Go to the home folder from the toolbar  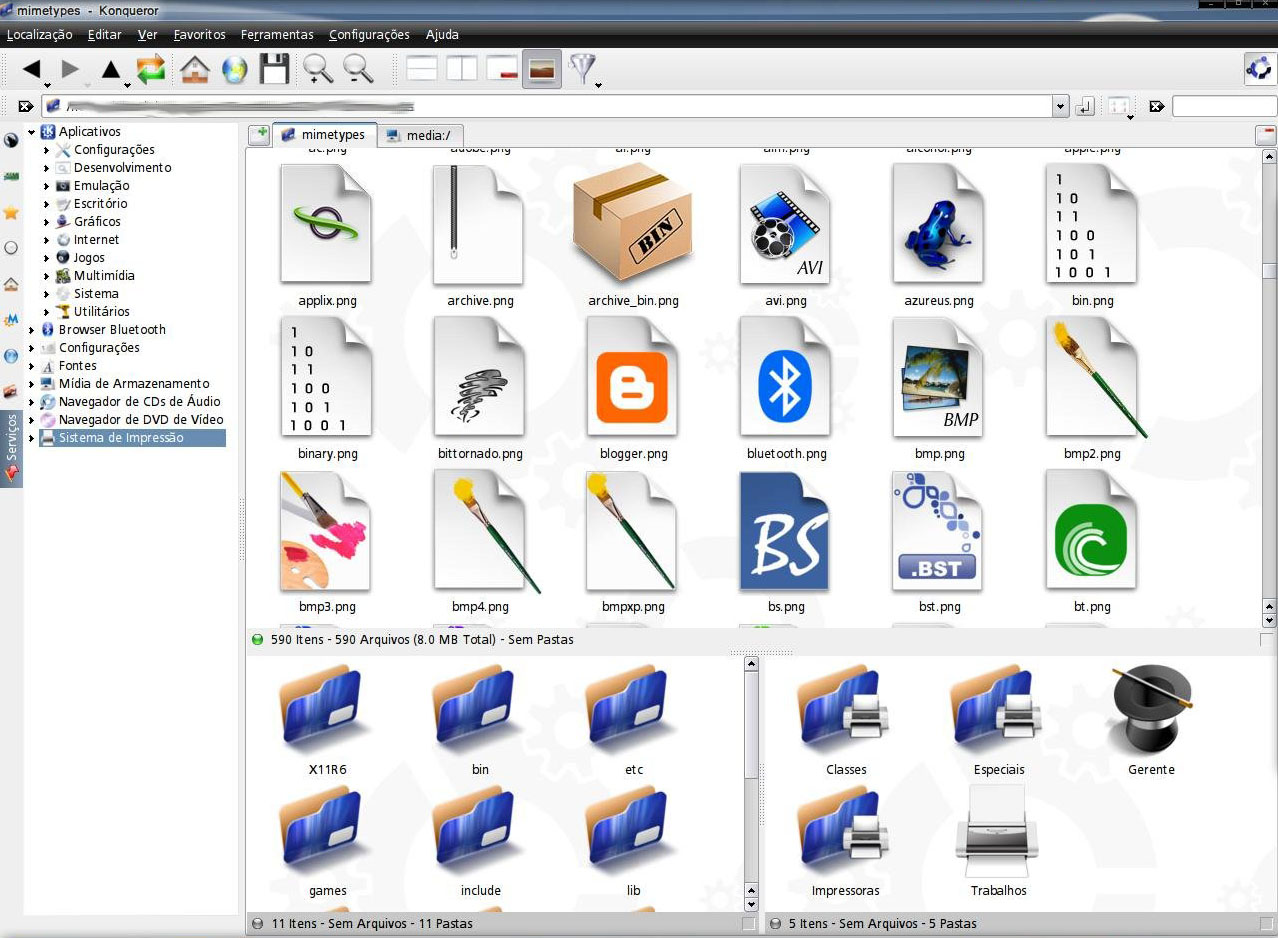pyautogui.click(x=194, y=69)
